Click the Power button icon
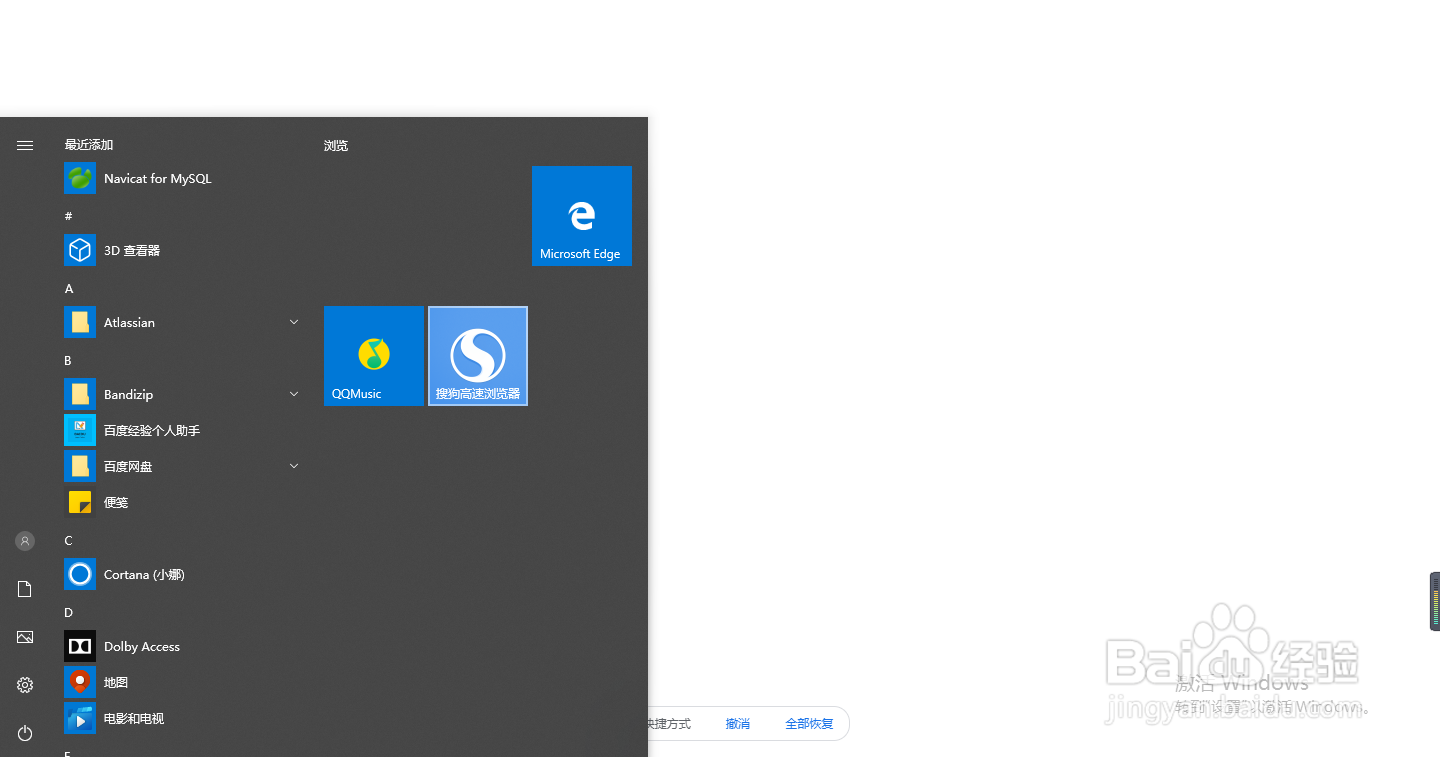Screen dimensions: 1440x757 pos(25,733)
